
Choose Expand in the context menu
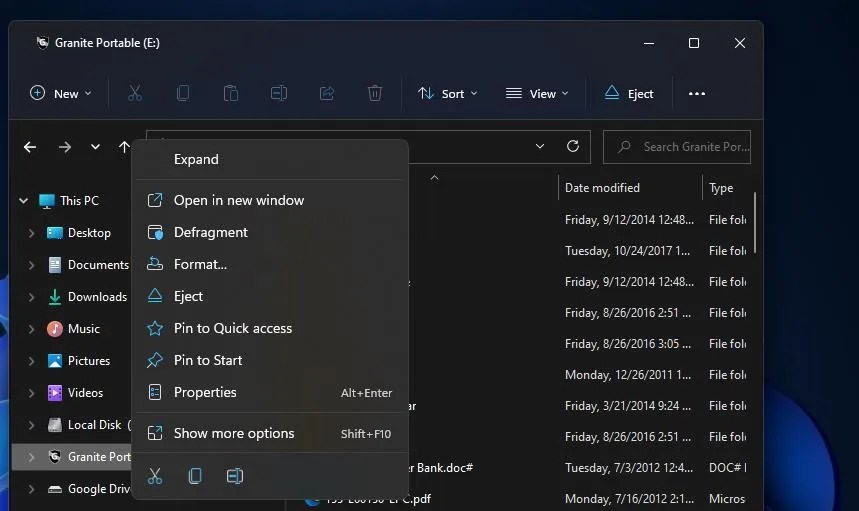point(270,159)
